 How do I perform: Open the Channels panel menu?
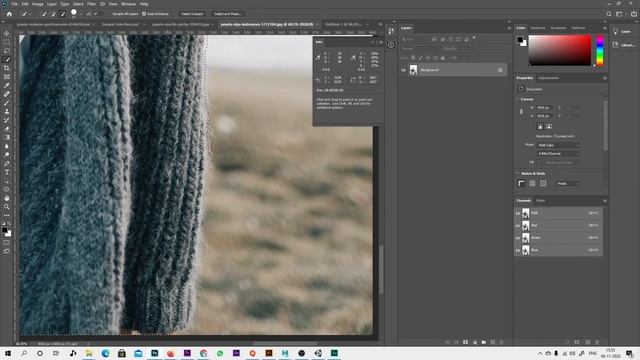[x=604, y=201]
